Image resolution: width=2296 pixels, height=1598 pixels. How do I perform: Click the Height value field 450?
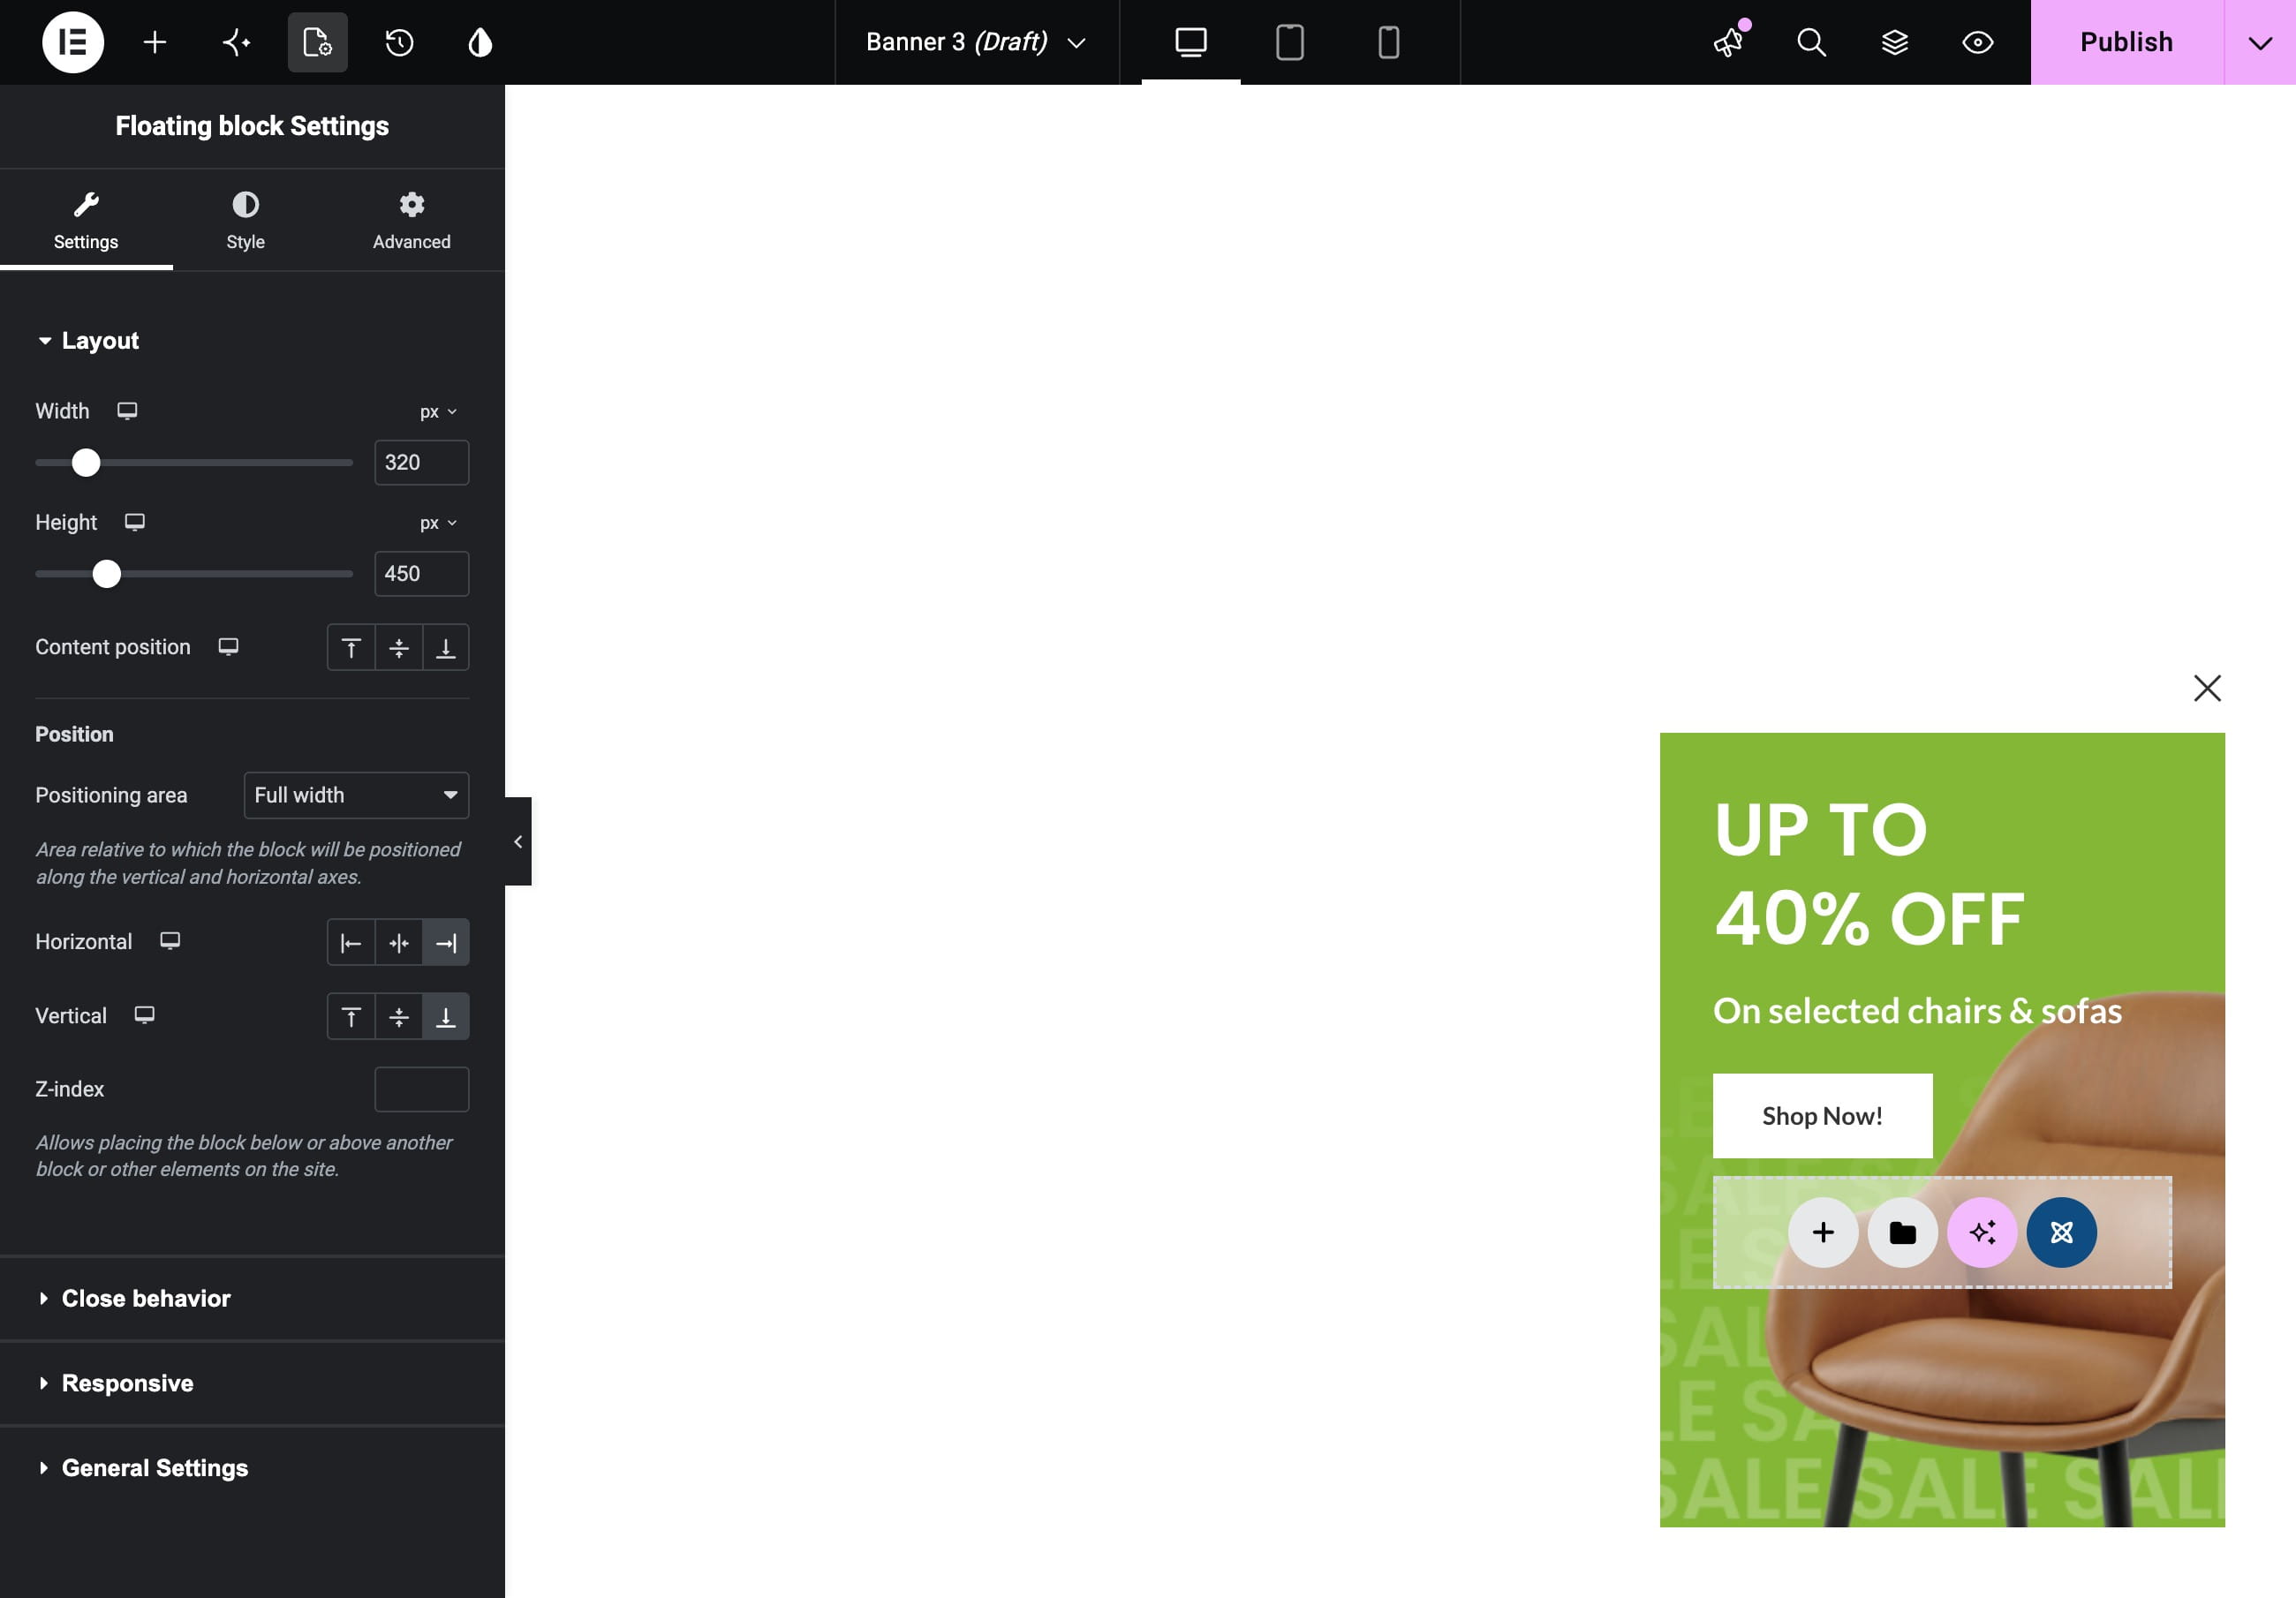421,573
